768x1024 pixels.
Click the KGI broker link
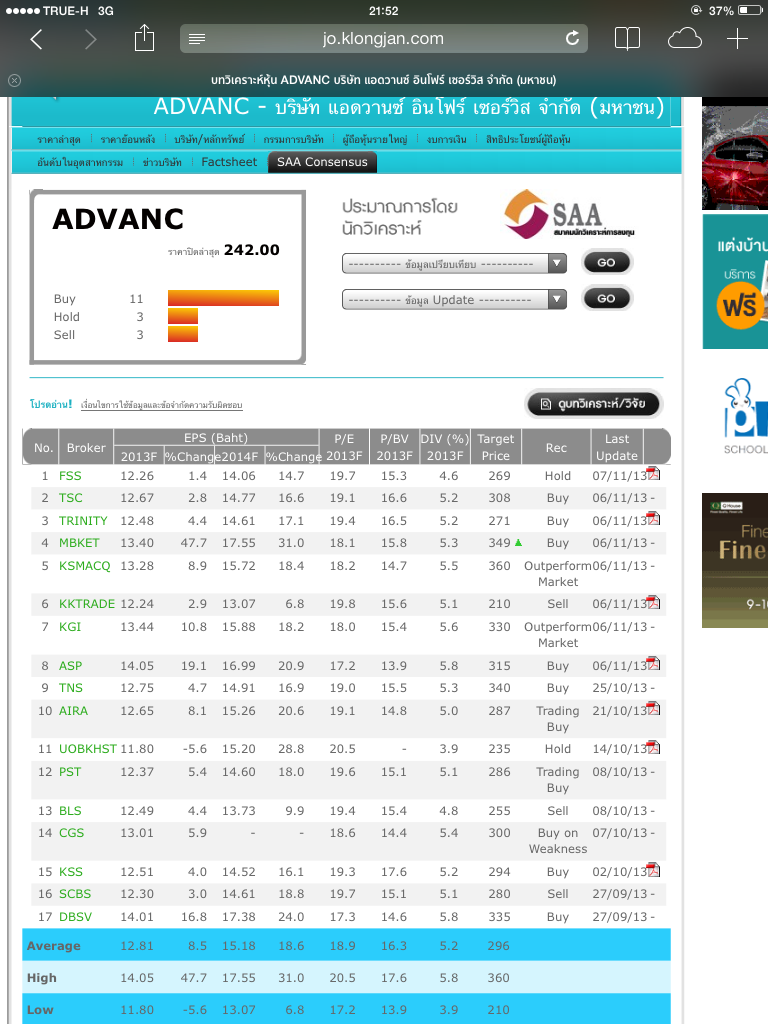coord(70,627)
